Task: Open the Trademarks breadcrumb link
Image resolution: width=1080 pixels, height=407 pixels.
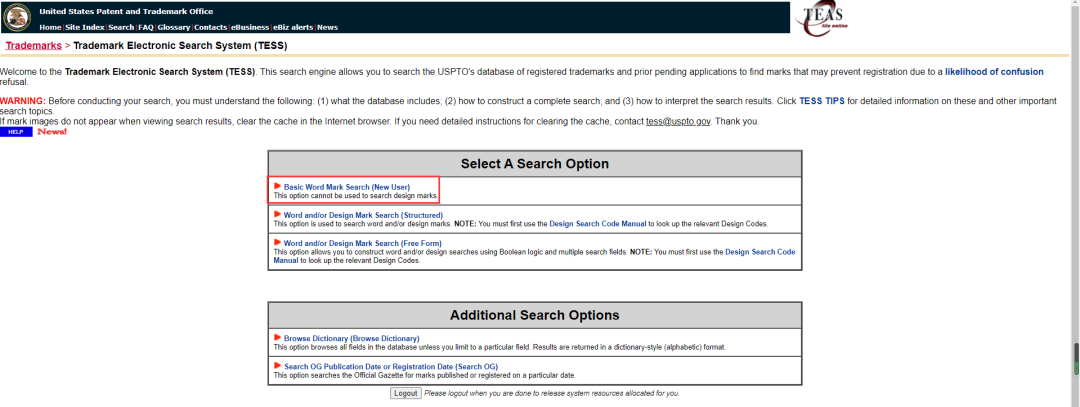Action: point(33,46)
